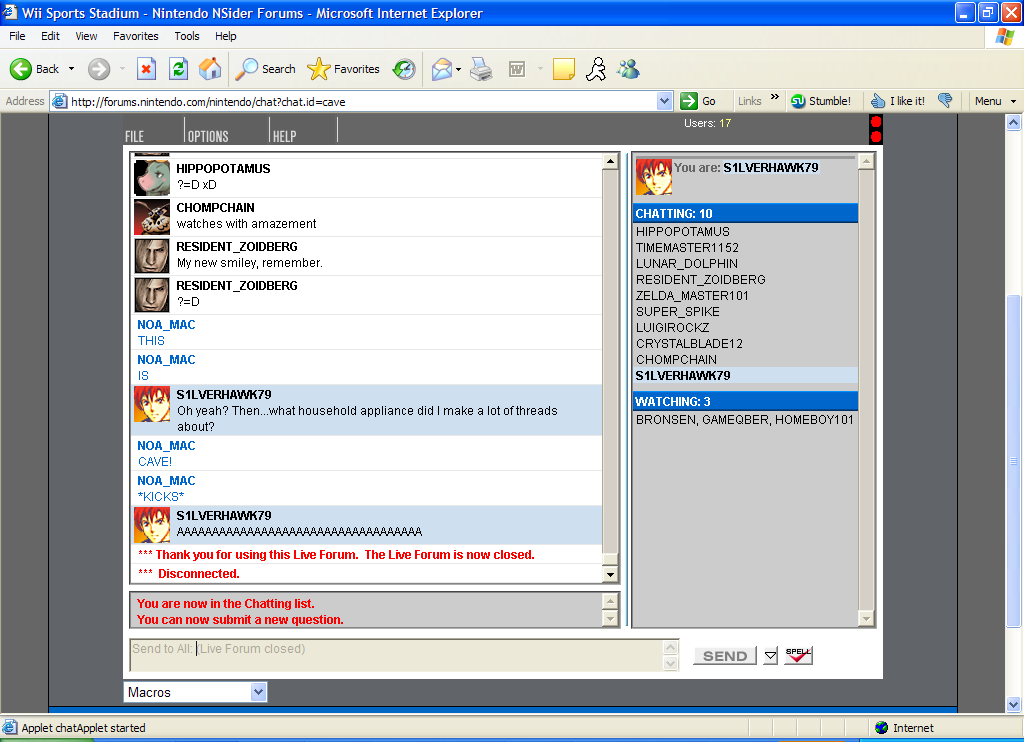Screen dimensions: 1024x743
Task: Open the Favorites menu in menu bar
Action: pyautogui.click(x=135, y=36)
